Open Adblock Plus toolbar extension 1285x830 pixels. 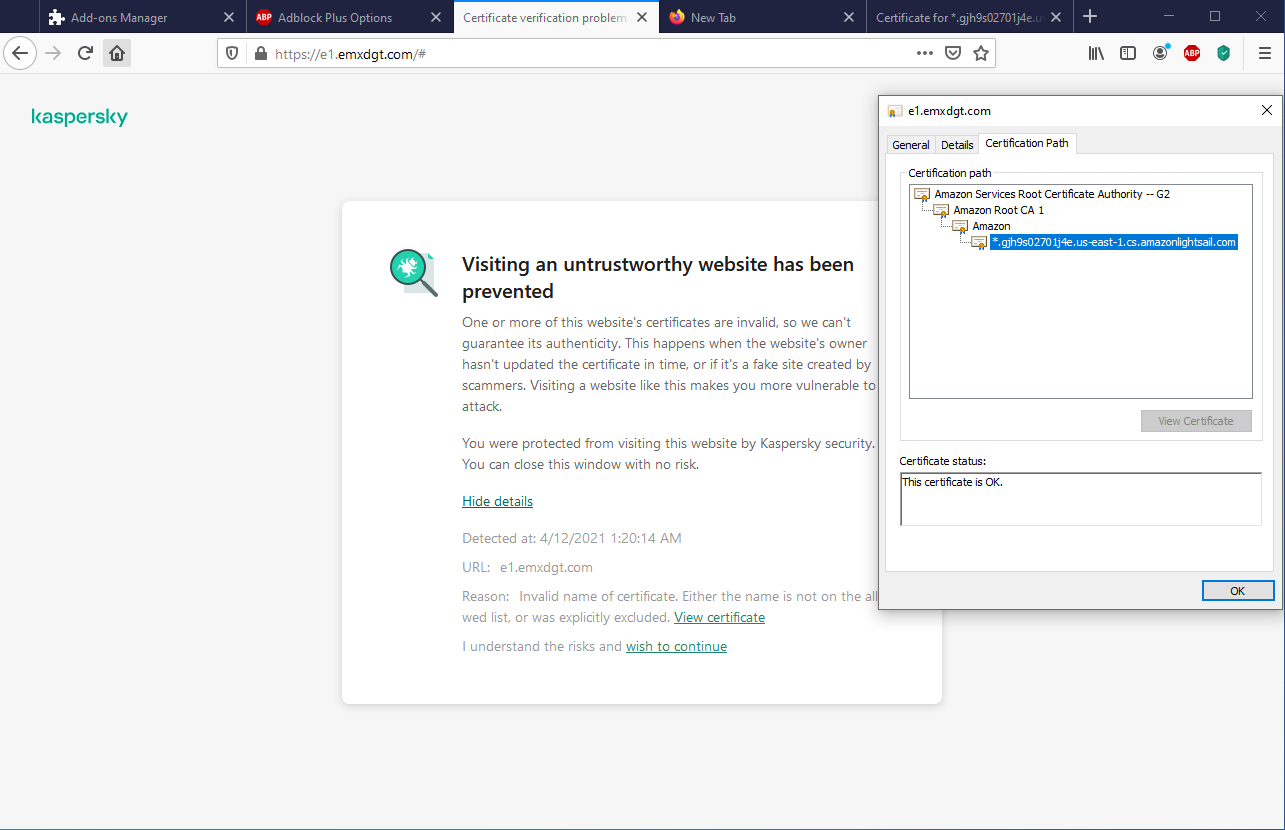pos(1192,53)
